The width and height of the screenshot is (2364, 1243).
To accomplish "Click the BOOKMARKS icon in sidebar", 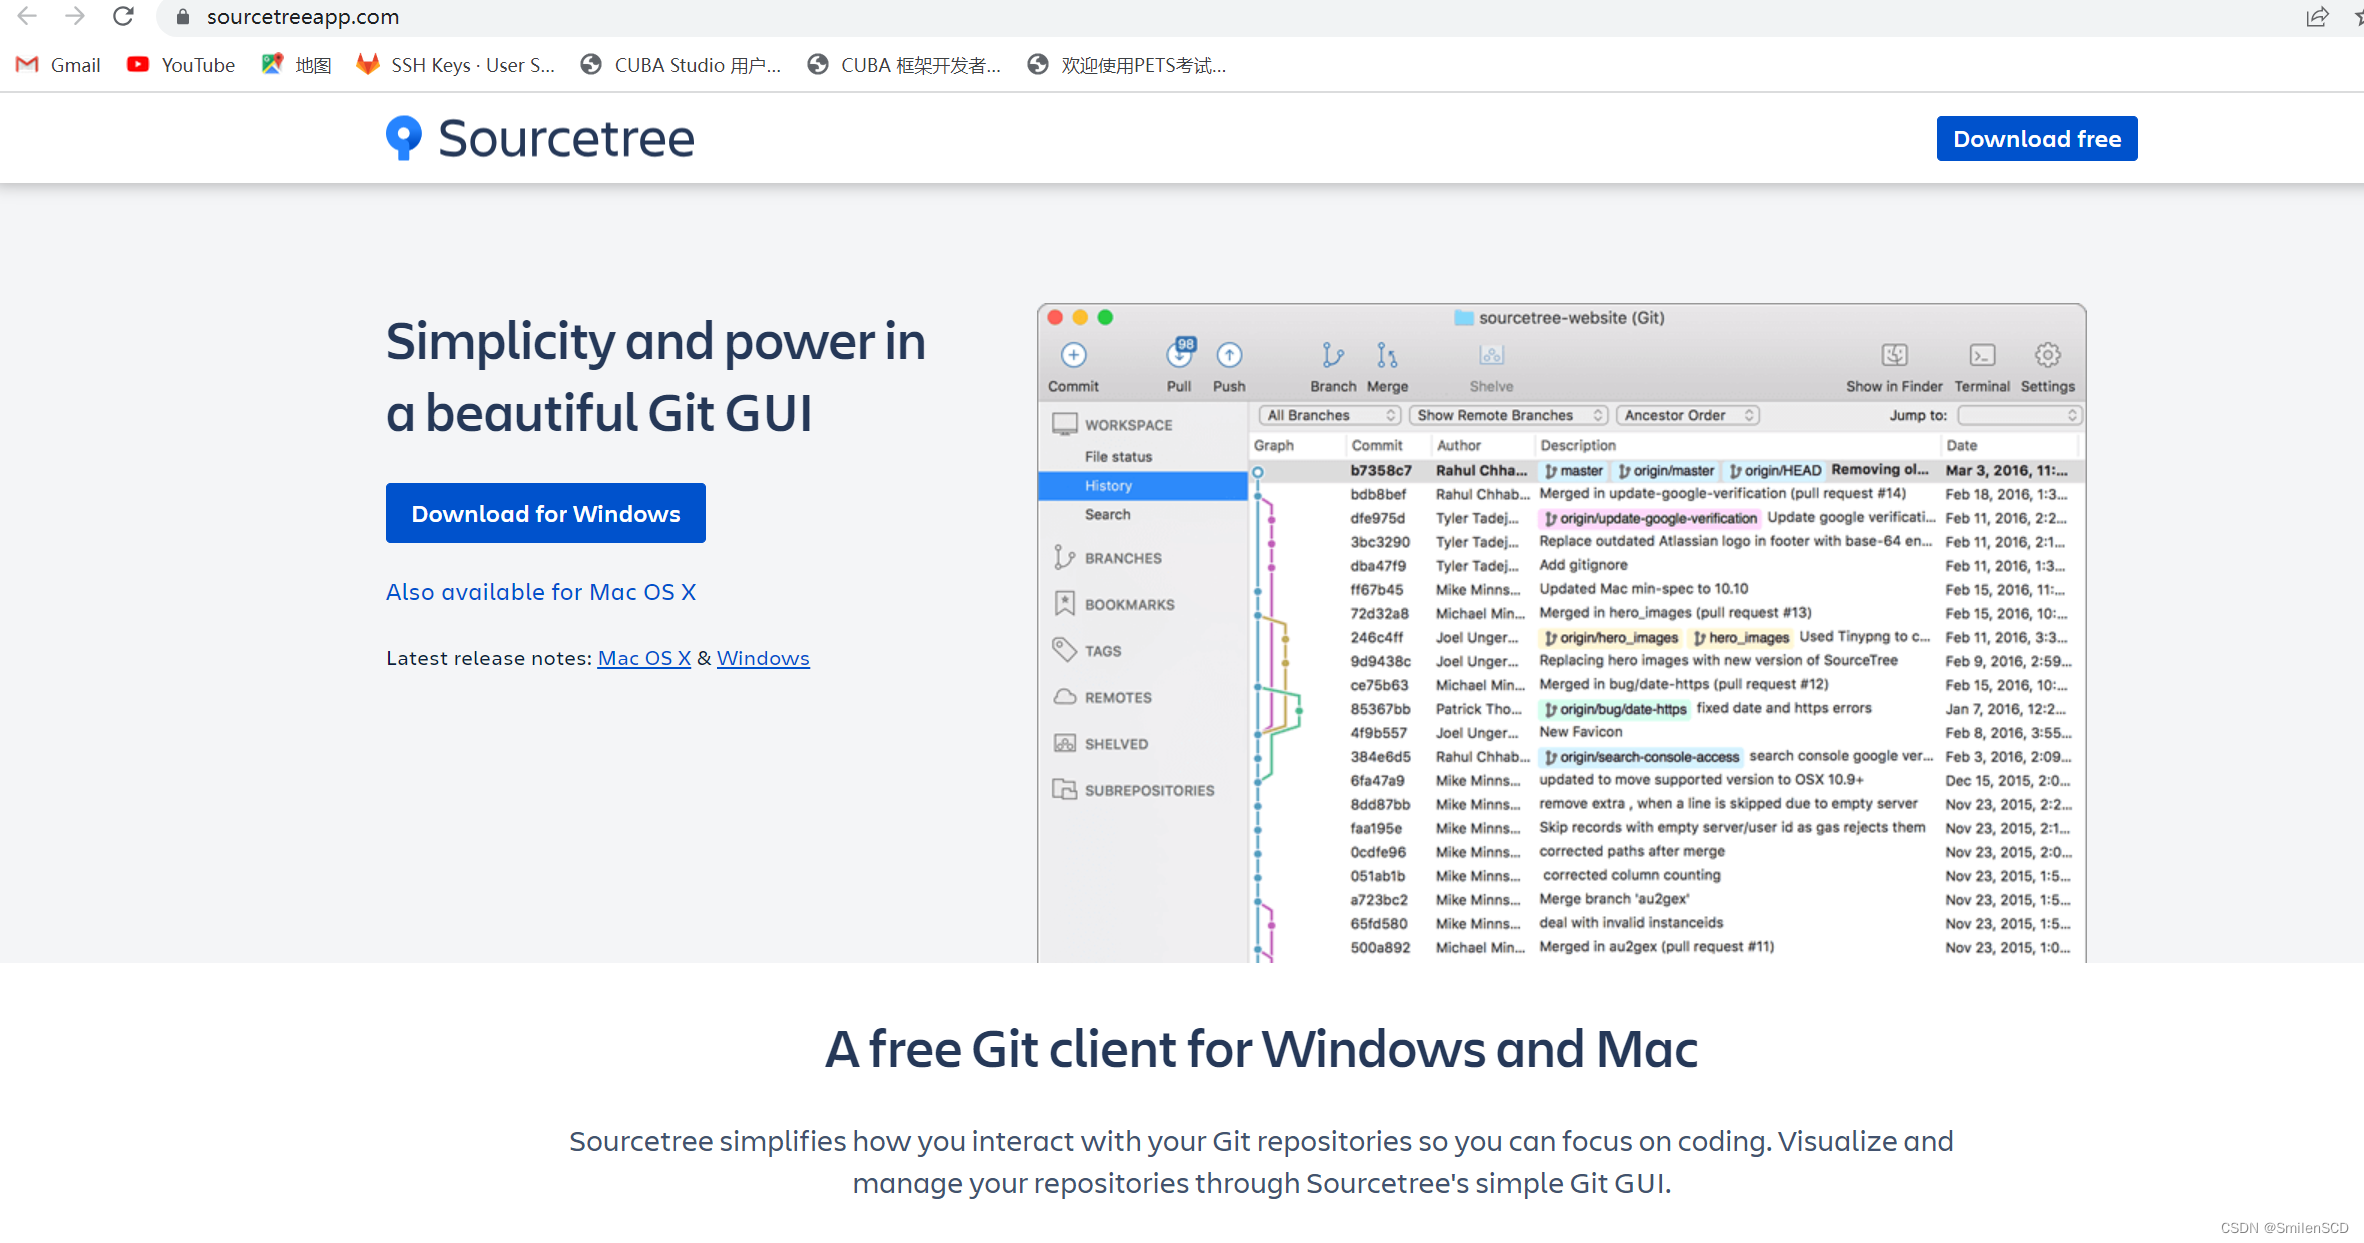I will click(x=1064, y=604).
